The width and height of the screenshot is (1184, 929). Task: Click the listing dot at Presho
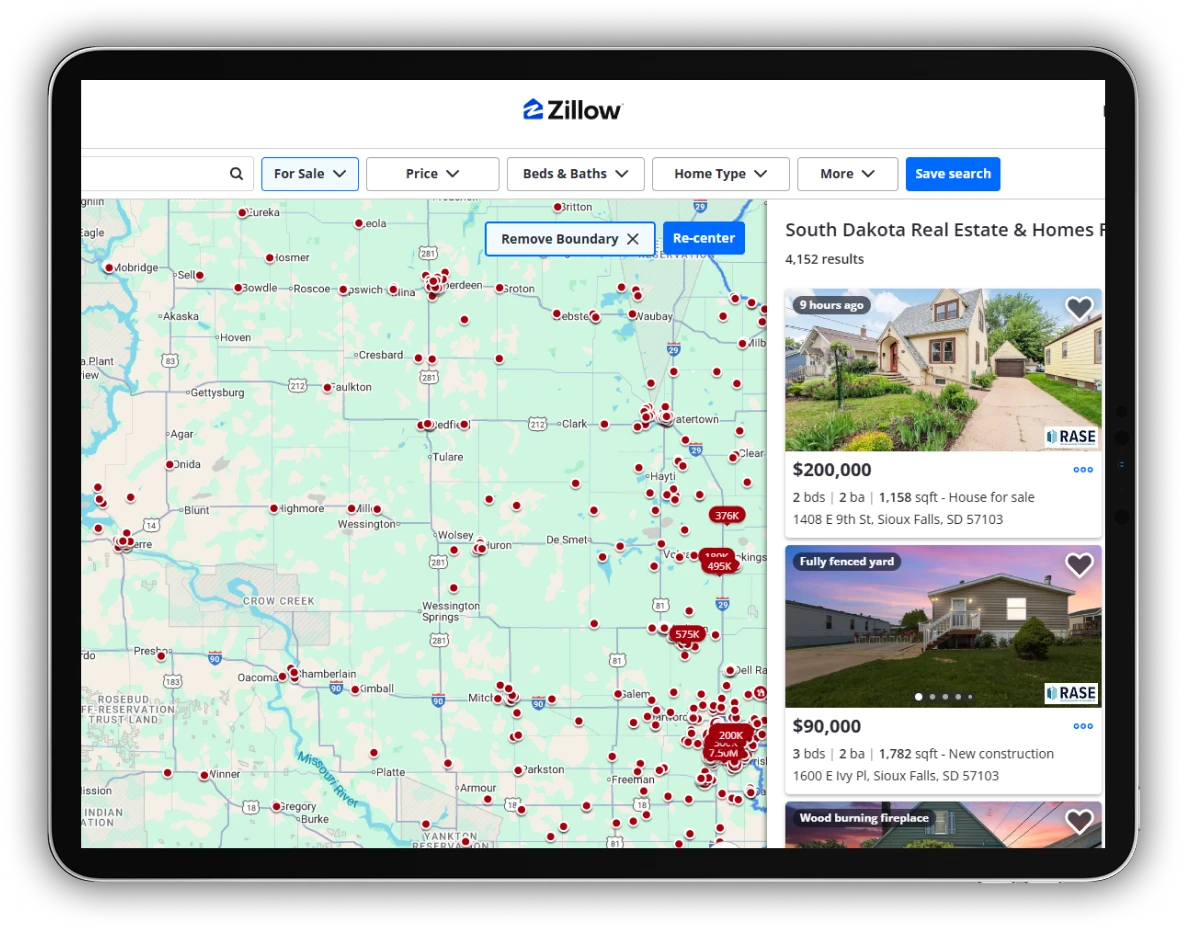coord(161,656)
